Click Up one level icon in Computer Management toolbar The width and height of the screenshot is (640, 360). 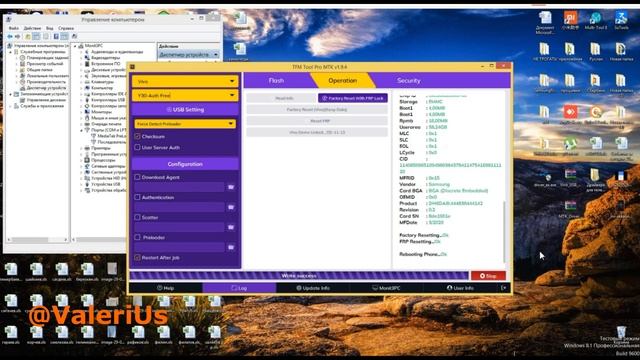tap(28, 37)
